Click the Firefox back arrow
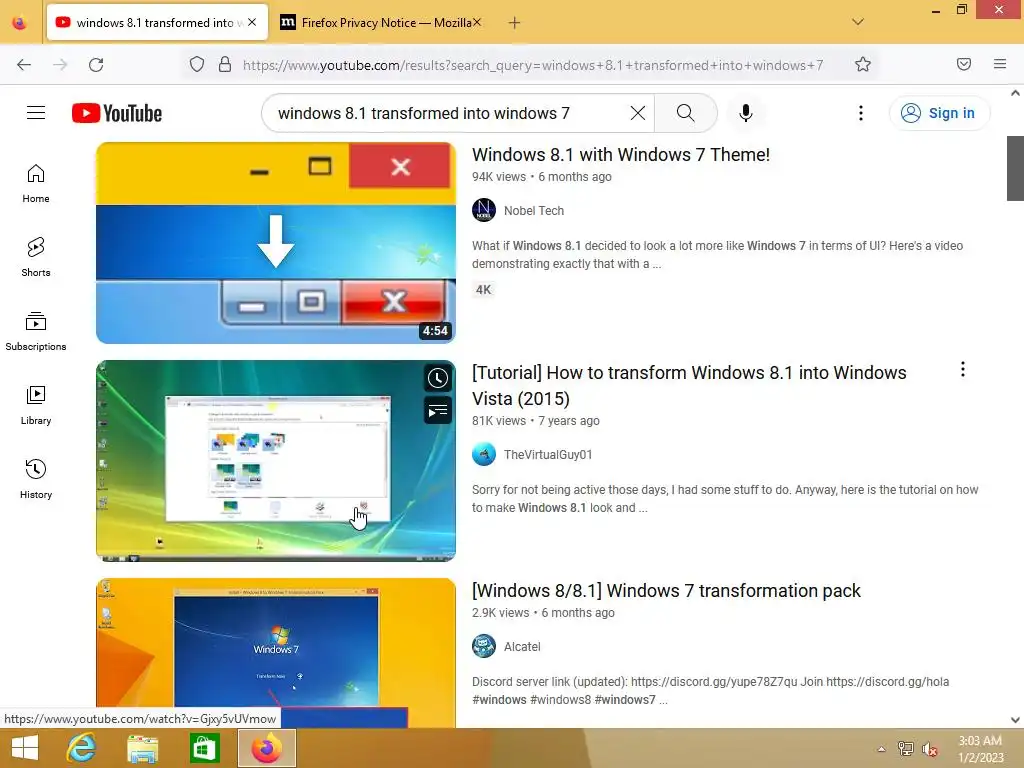1024x768 pixels. pos(24,65)
